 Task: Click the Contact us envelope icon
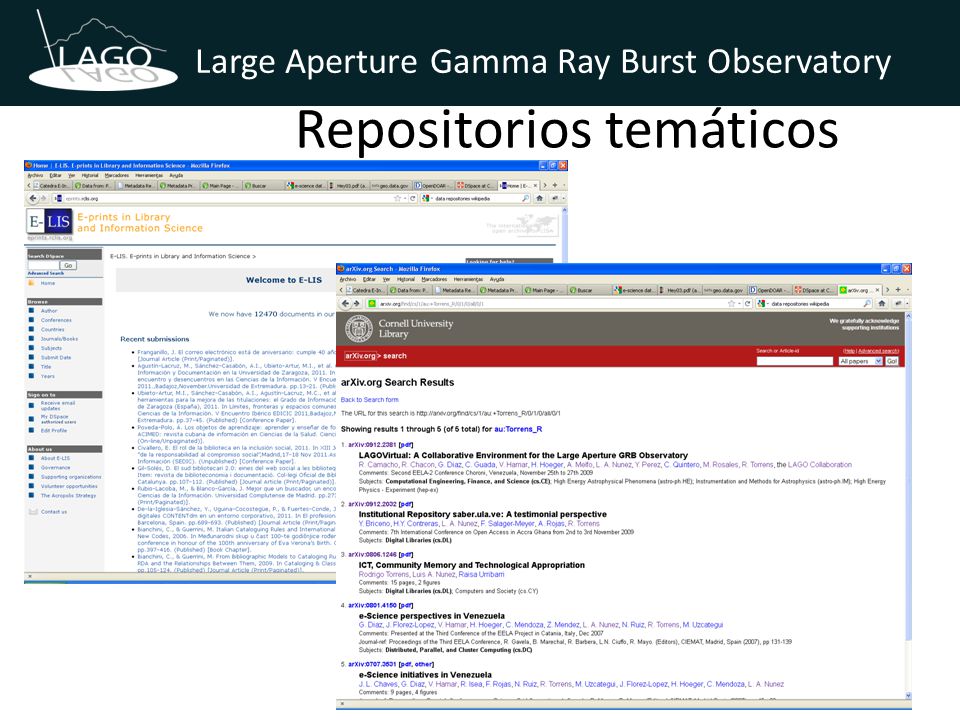pyautogui.click(x=33, y=511)
